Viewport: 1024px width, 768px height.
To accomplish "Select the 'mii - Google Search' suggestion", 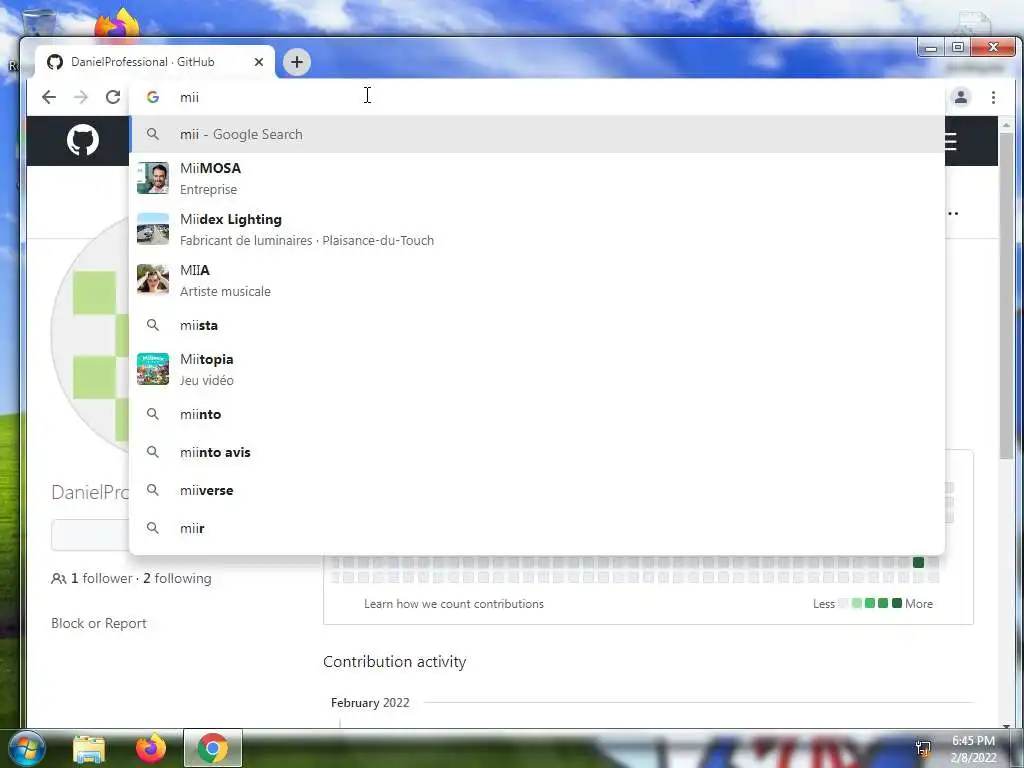I will (537, 135).
